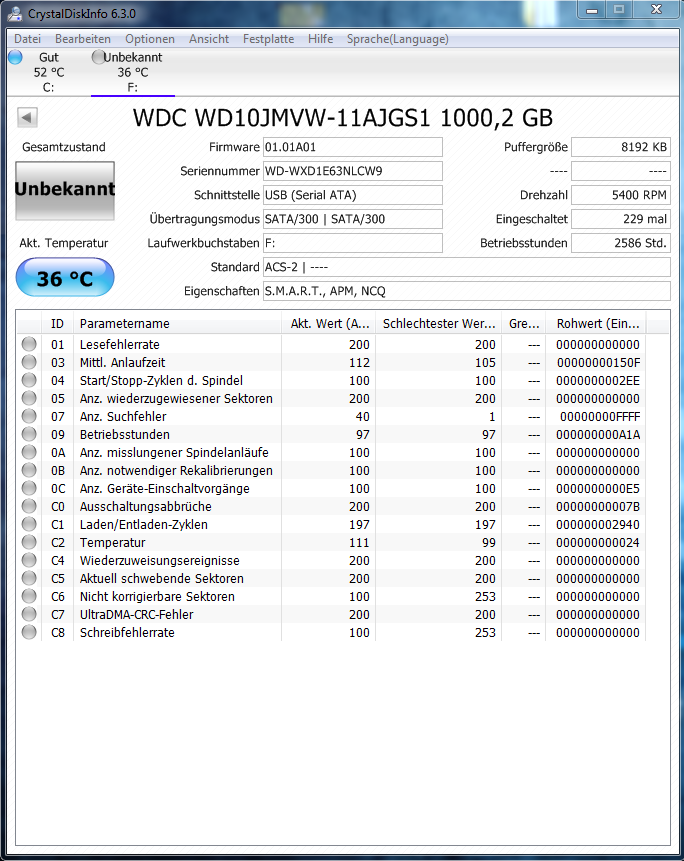
Task: Click status circle of Aktuell schwebende Sektoren
Action: (29, 578)
